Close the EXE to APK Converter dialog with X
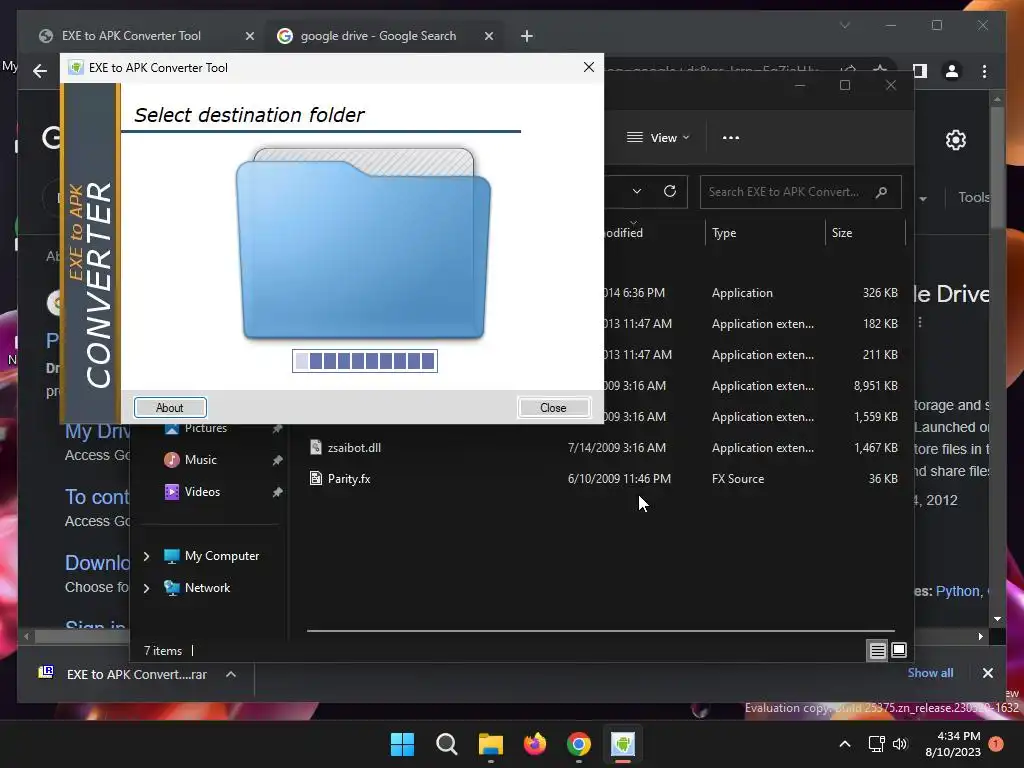 point(588,67)
